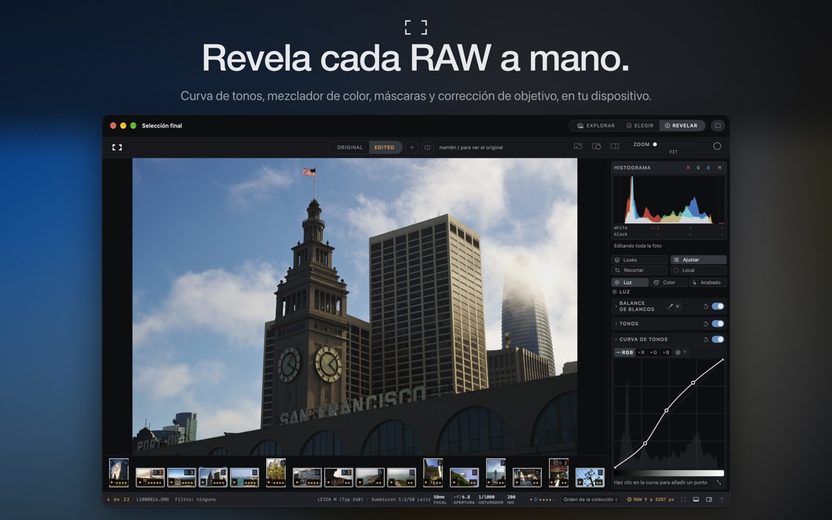The image size is (832, 520).
Task: Toggle the last histogram header indicator
Action: pos(720,168)
